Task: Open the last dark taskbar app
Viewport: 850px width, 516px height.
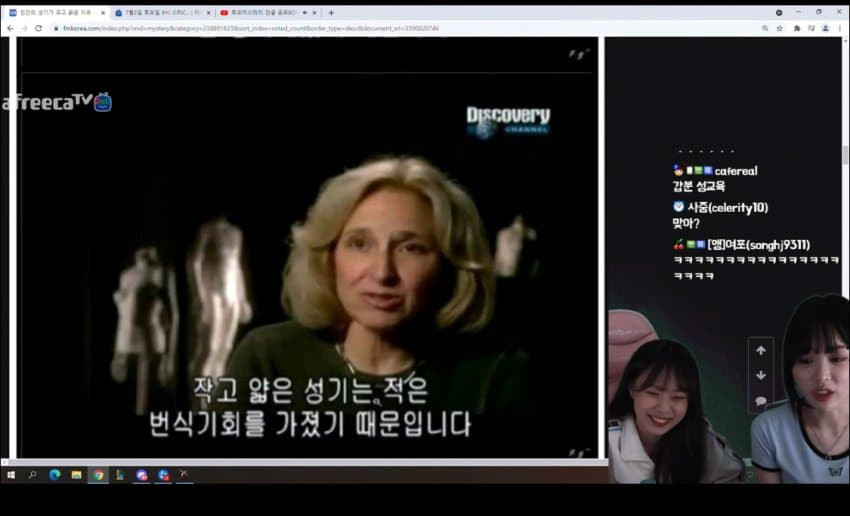Action: 184,475
